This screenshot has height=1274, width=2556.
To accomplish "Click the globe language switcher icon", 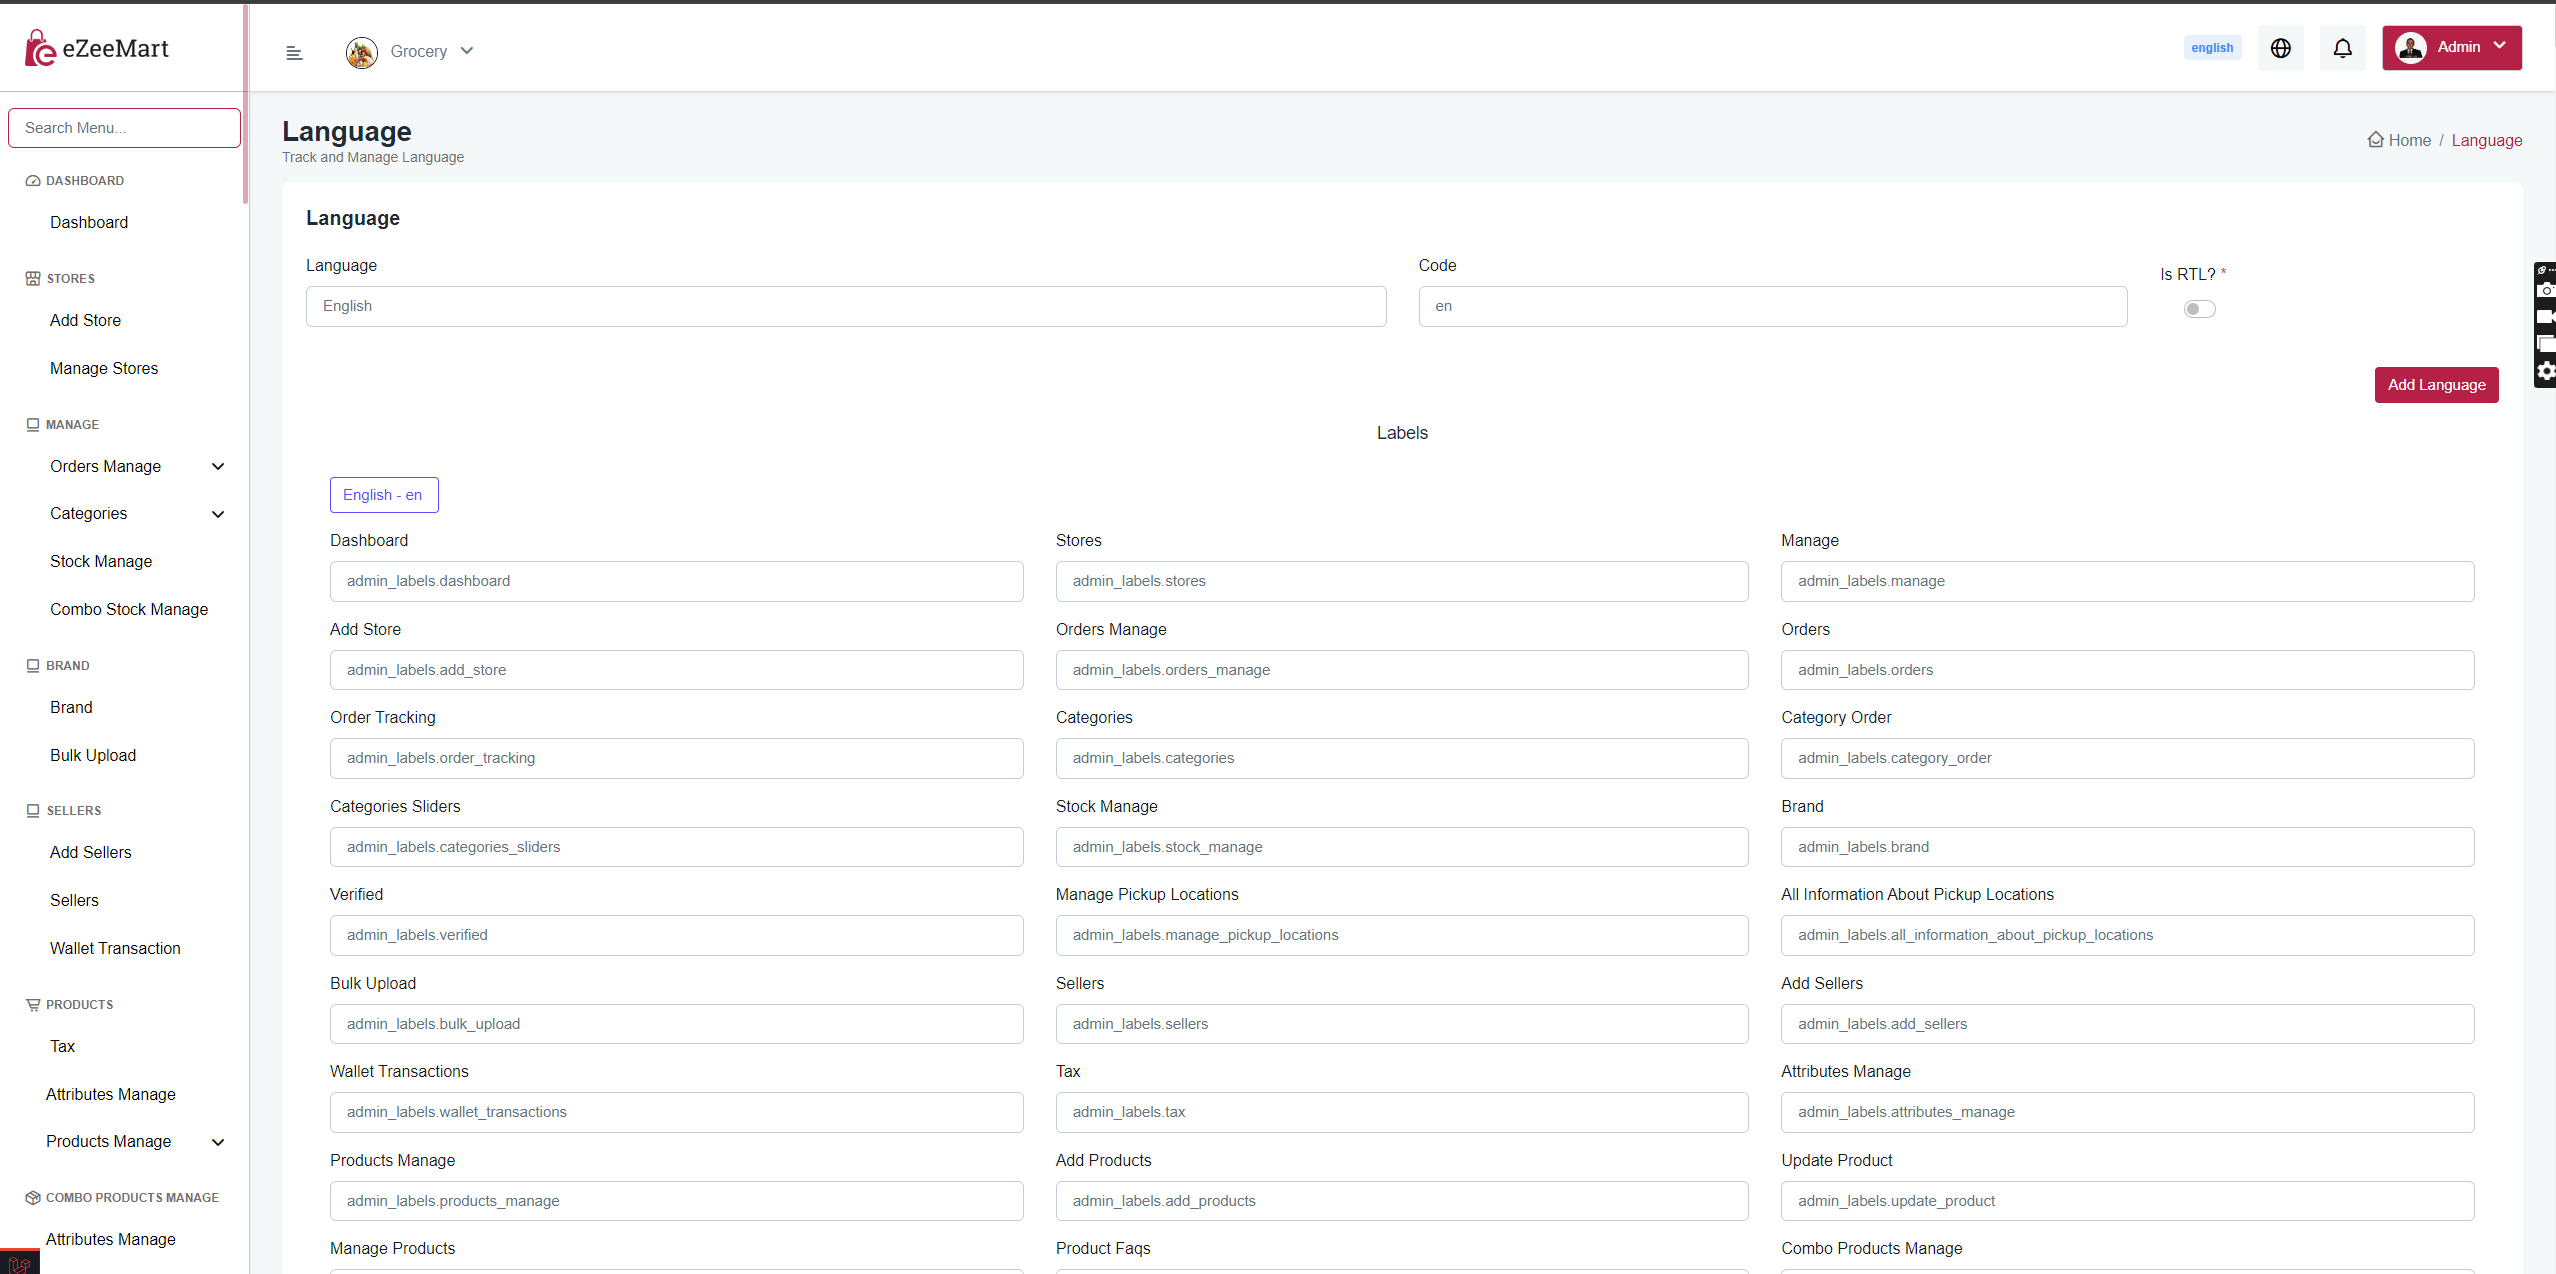I will 2280,48.
